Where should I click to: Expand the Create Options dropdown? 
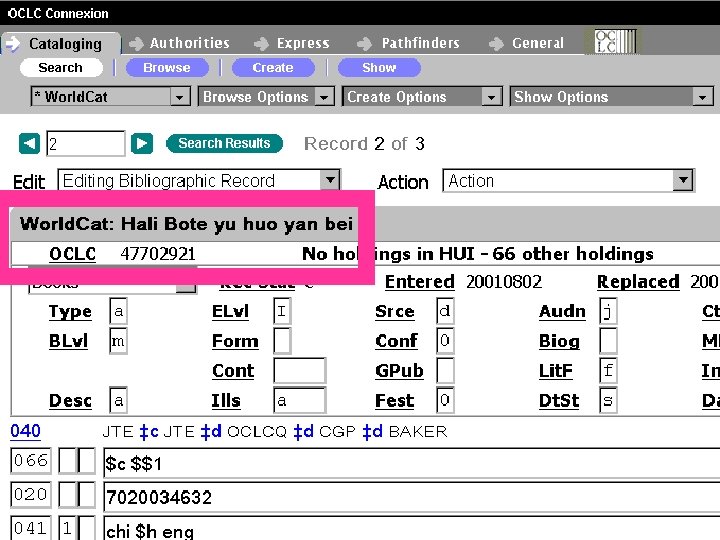(422, 96)
